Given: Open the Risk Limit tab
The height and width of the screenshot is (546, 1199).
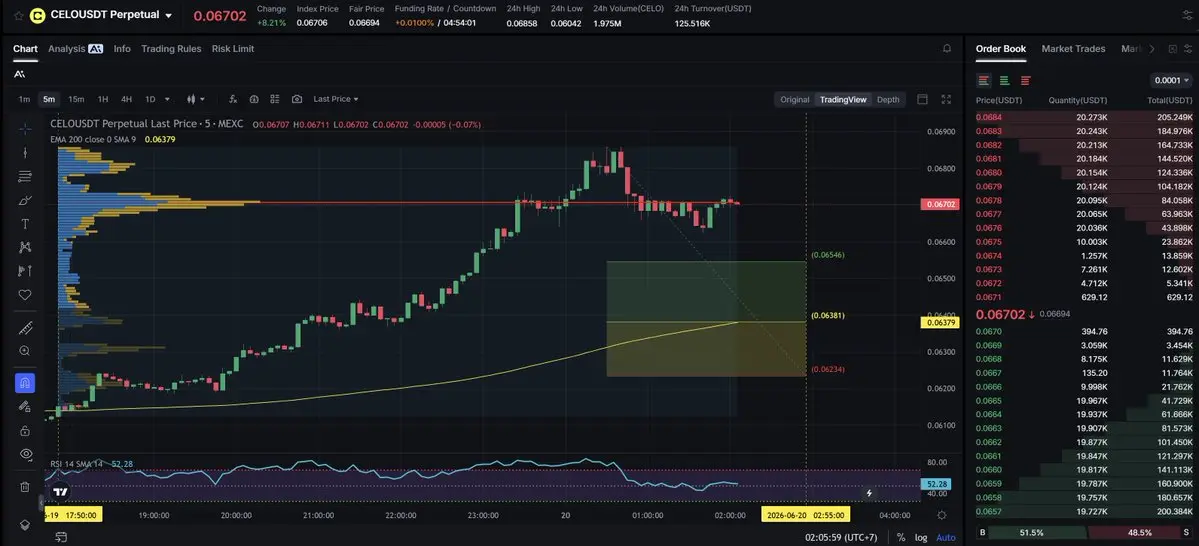Looking at the screenshot, I should pyautogui.click(x=233, y=49).
